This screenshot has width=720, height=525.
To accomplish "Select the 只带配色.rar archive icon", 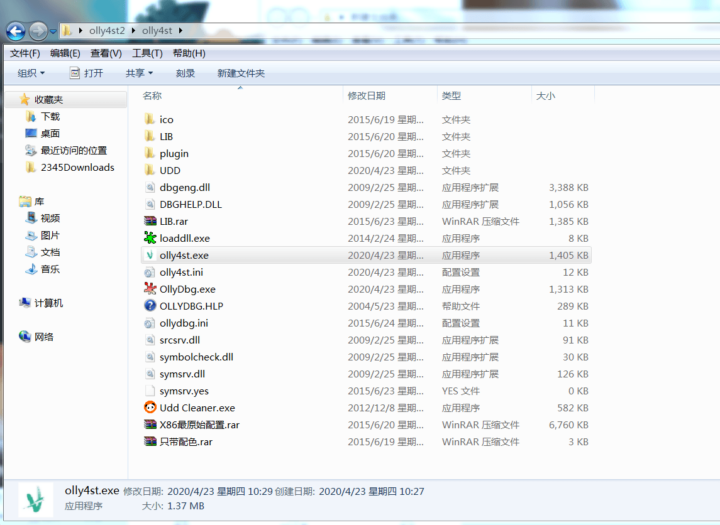I will [x=150, y=442].
